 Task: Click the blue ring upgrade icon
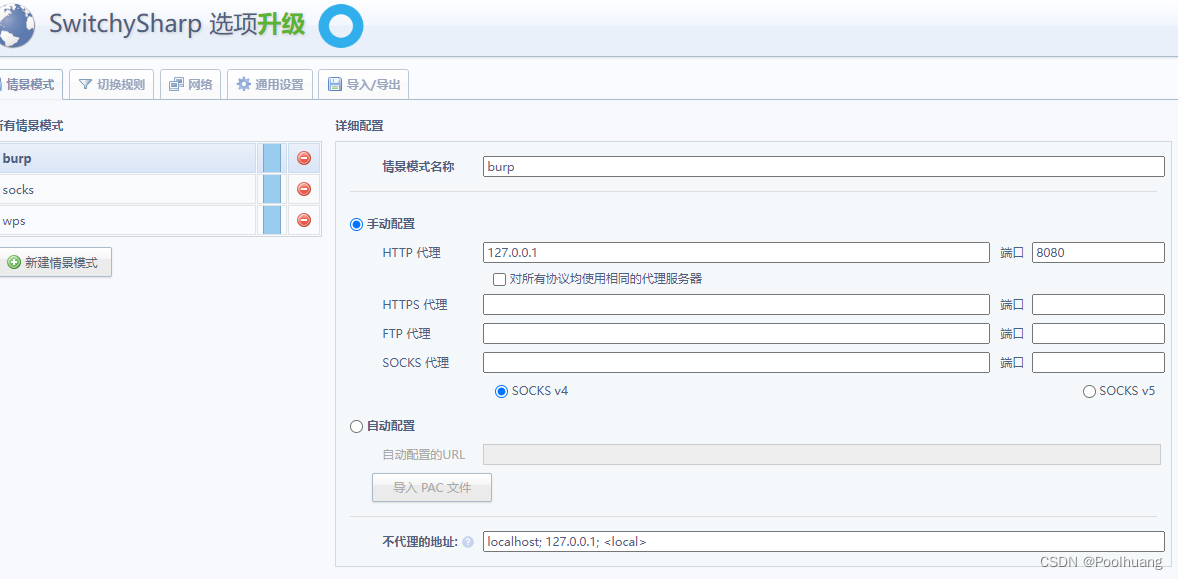340,26
